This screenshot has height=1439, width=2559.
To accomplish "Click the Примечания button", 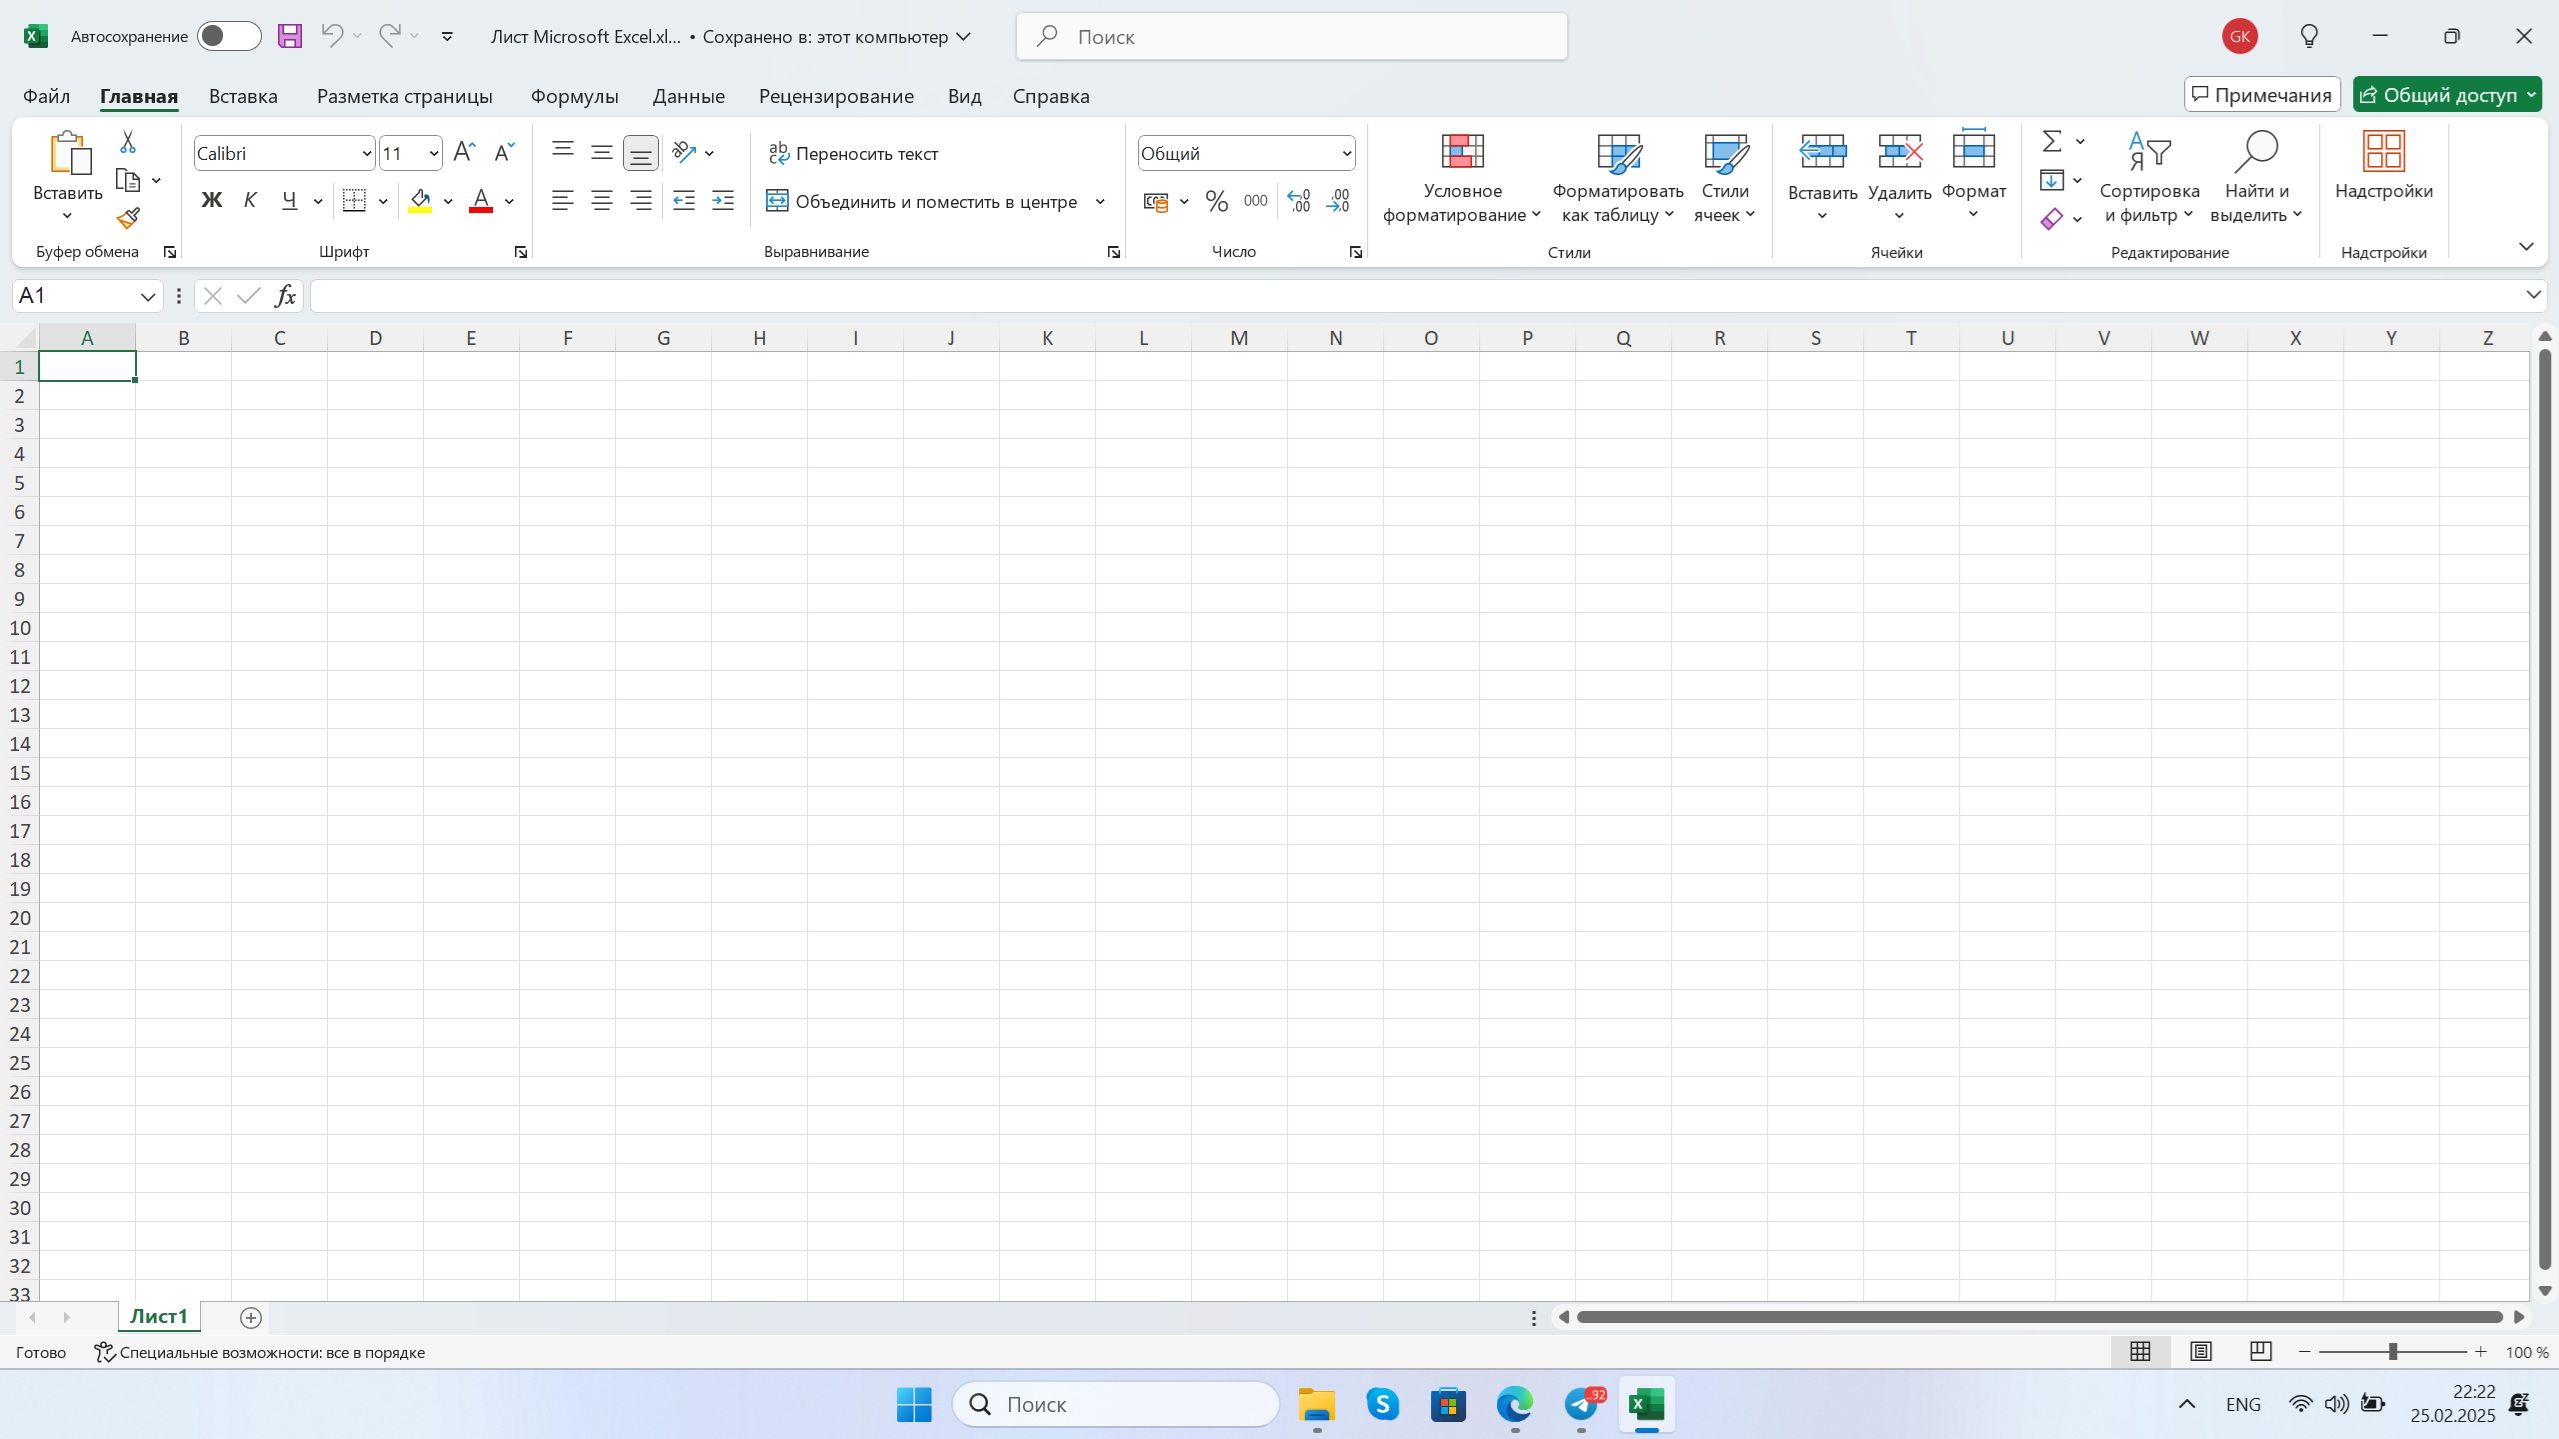I will point(2261,95).
